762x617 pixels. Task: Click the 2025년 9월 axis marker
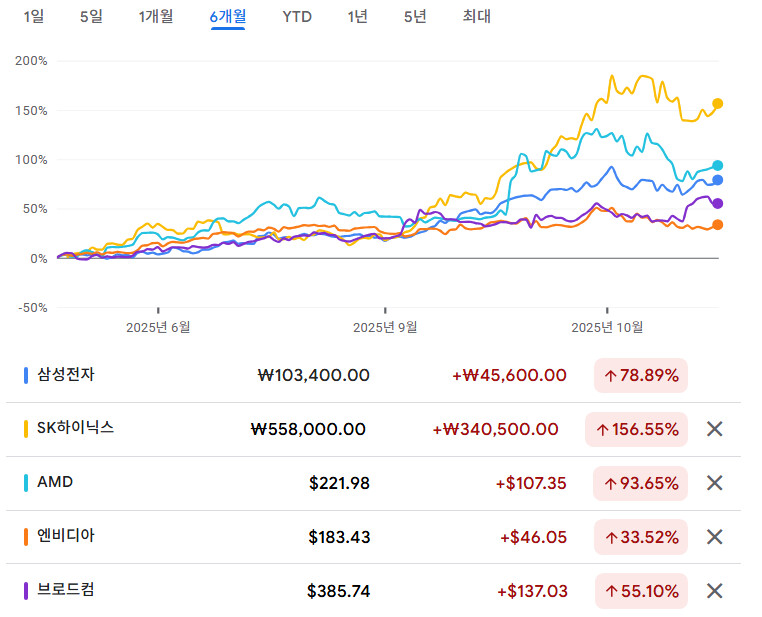tap(385, 326)
